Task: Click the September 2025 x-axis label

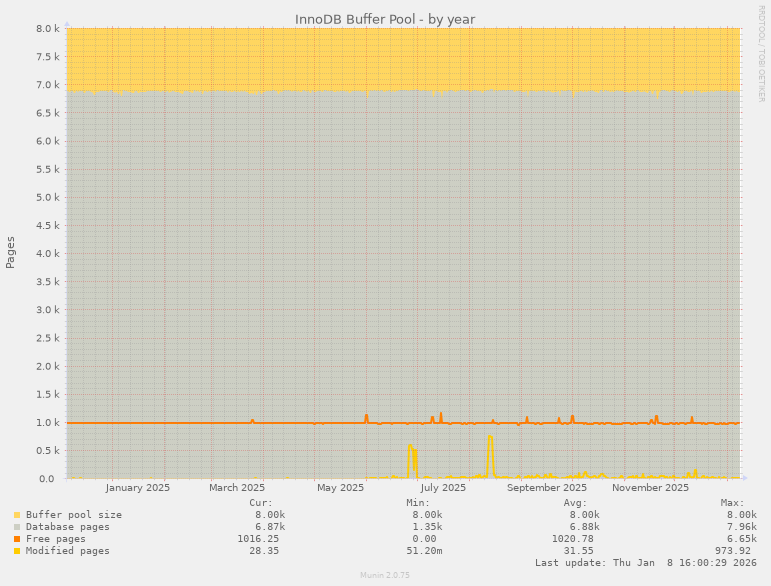Action: (547, 488)
